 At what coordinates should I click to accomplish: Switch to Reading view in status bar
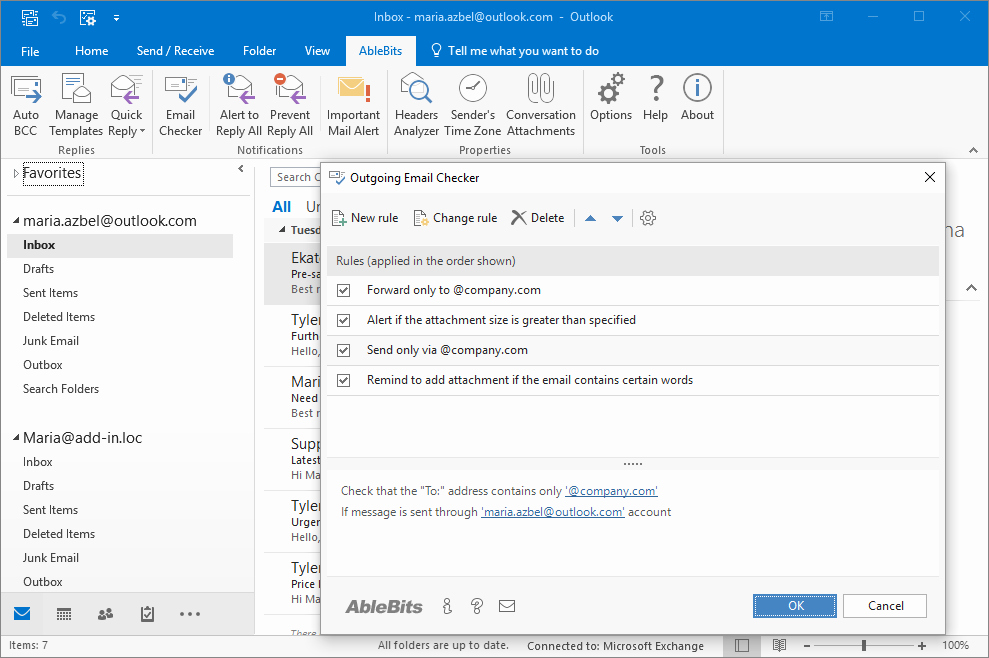(x=780, y=645)
